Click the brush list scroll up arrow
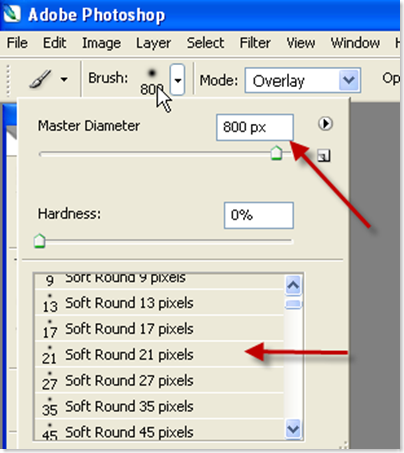 coord(293,285)
